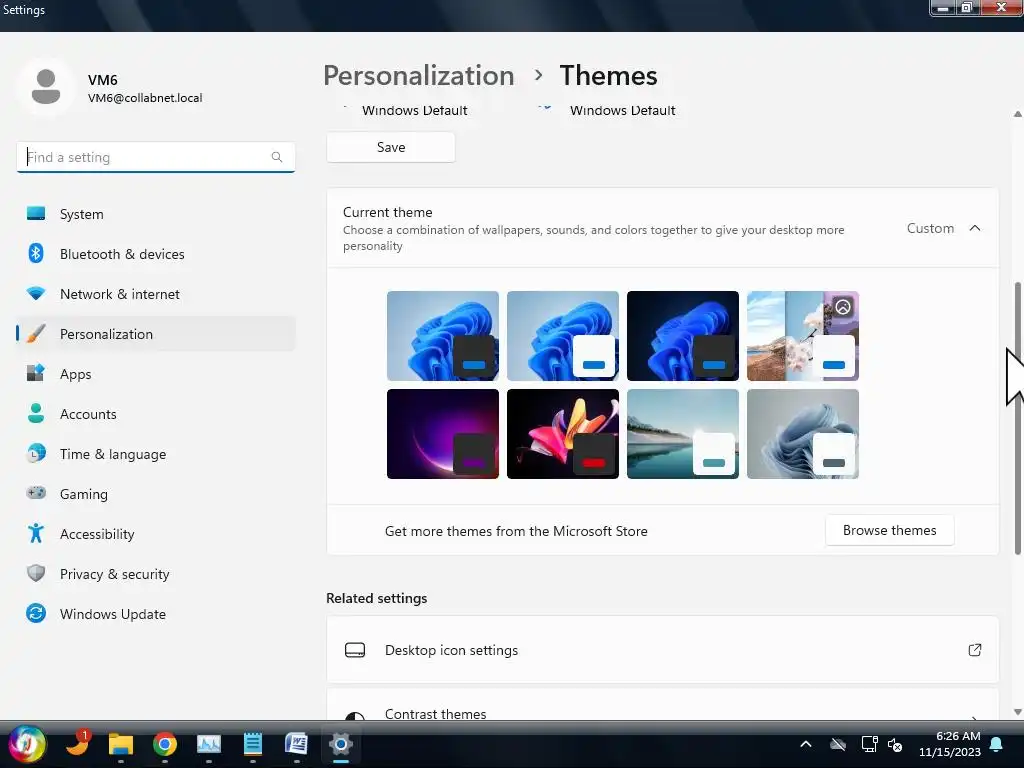Image resolution: width=1024 pixels, height=768 pixels.
Task: Click the notification bell in system tray
Action: click(997, 744)
